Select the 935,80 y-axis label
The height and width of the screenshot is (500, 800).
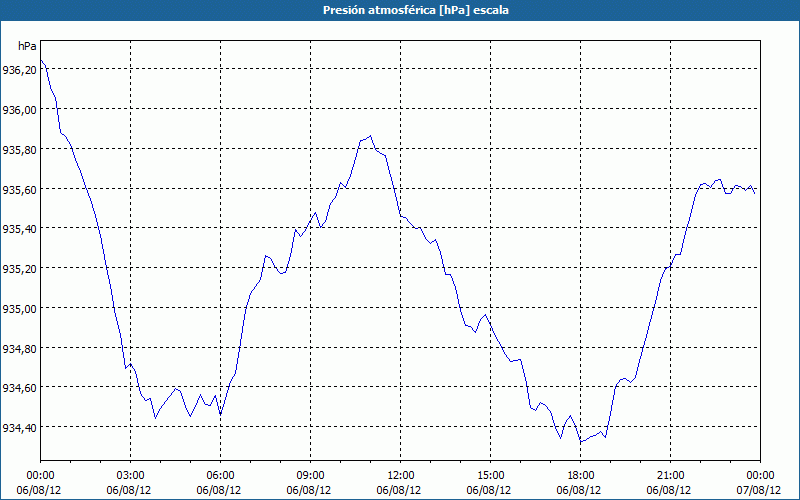19,149
